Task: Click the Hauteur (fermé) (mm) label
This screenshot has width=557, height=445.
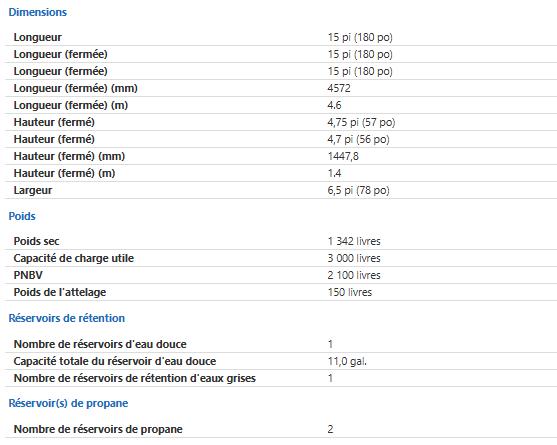Action: click(x=69, y=156)
